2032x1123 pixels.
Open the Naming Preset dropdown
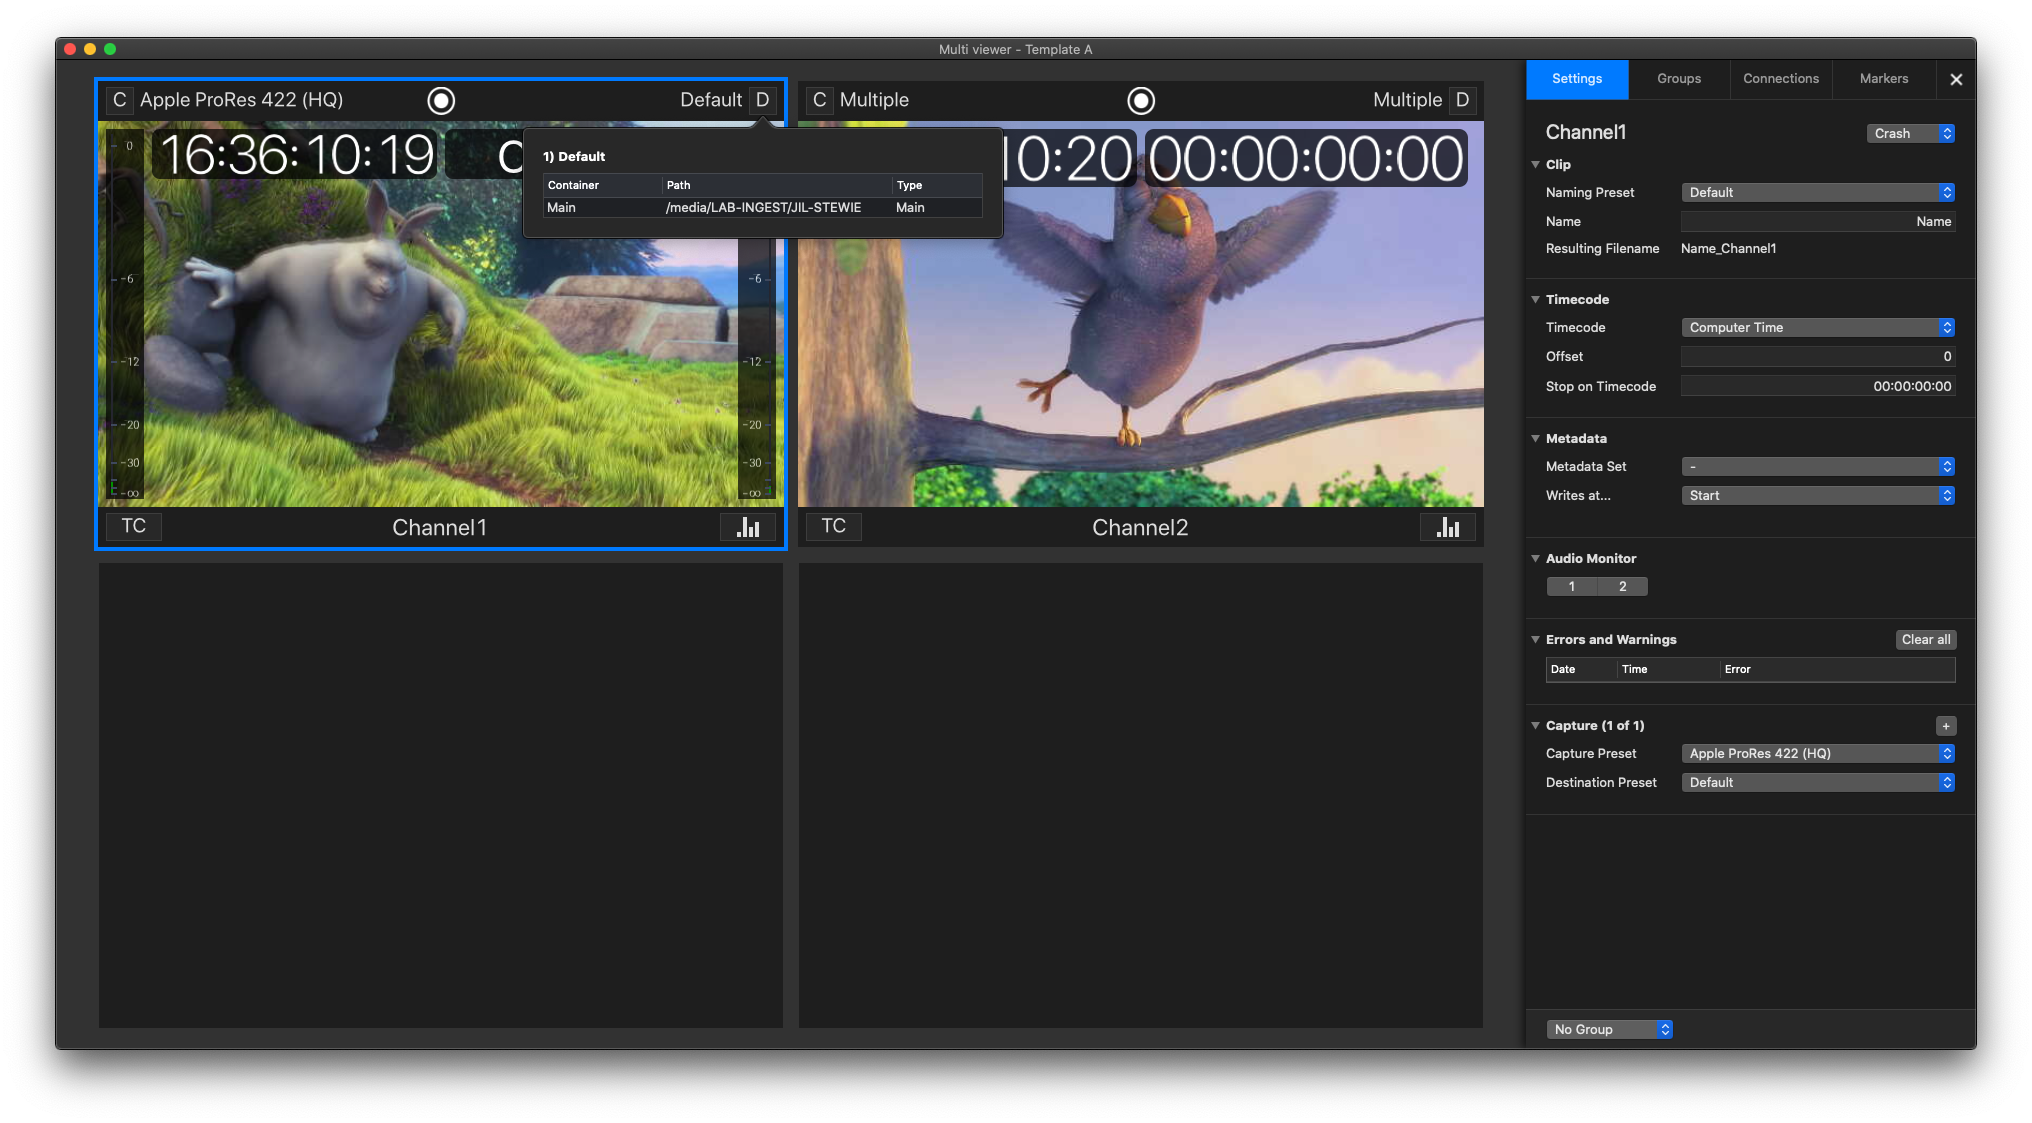pos(1818,192)
